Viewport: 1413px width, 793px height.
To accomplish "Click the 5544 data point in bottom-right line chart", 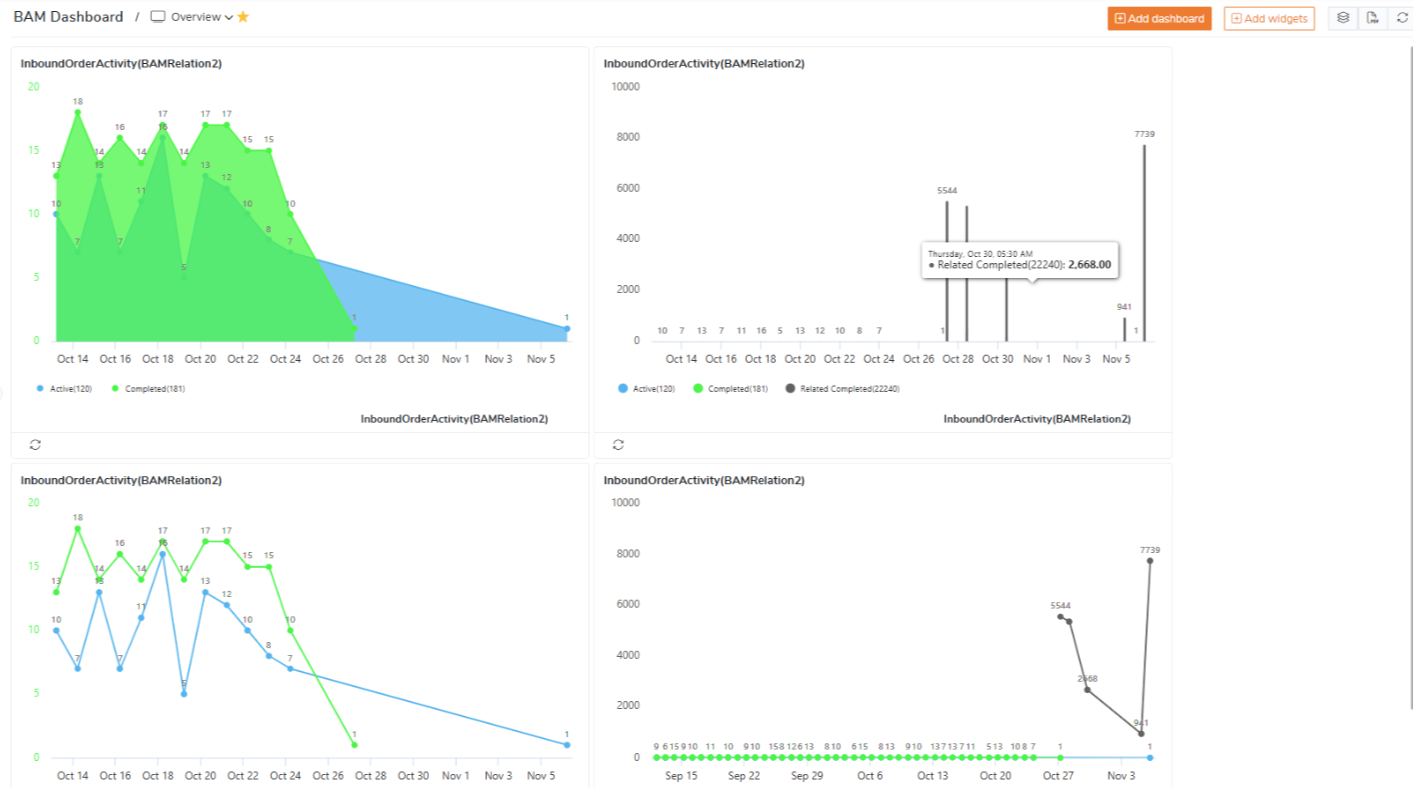I will click(1060, 616).
